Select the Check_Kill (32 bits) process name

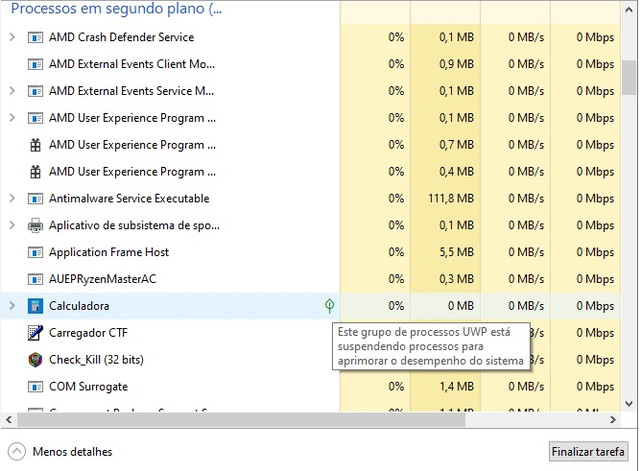(x=96, y=360)
